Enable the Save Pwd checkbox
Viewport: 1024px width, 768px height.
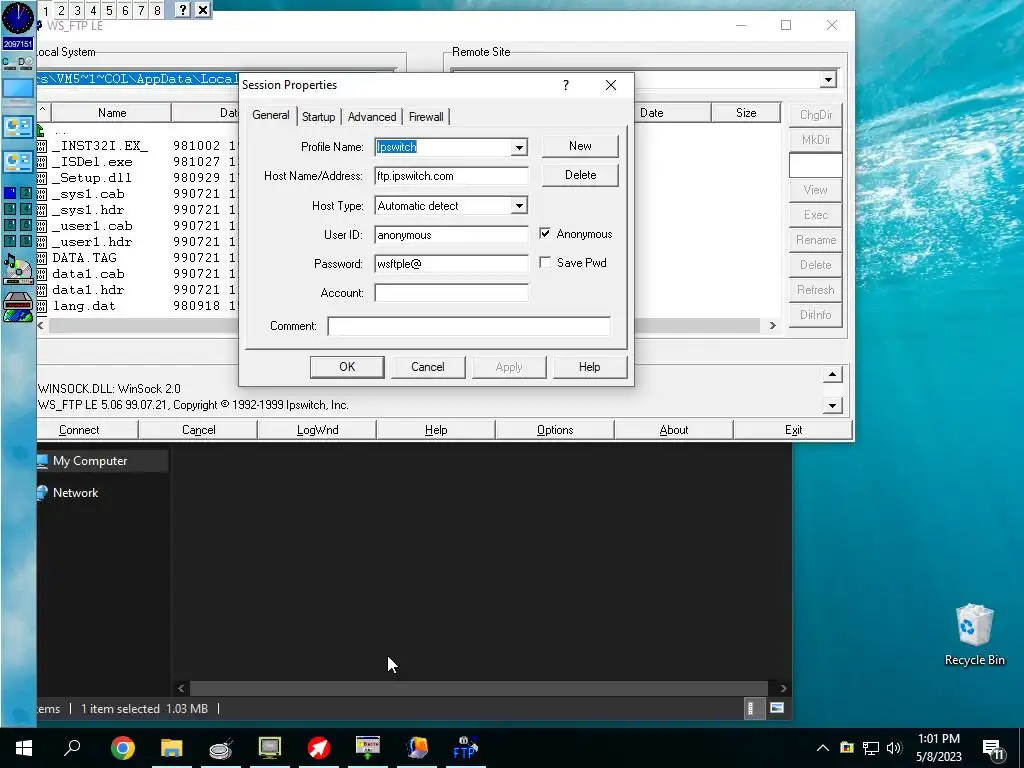click(545, 262)
